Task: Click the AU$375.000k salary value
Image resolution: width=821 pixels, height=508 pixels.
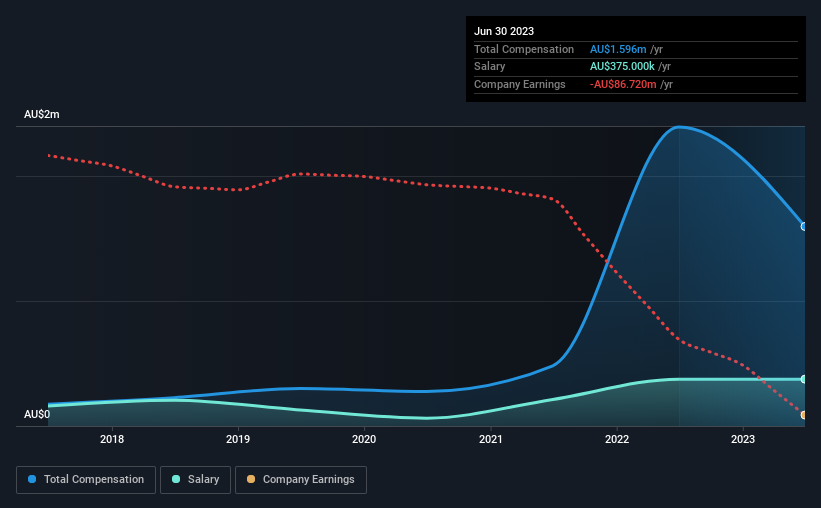Action: point(622,67)
